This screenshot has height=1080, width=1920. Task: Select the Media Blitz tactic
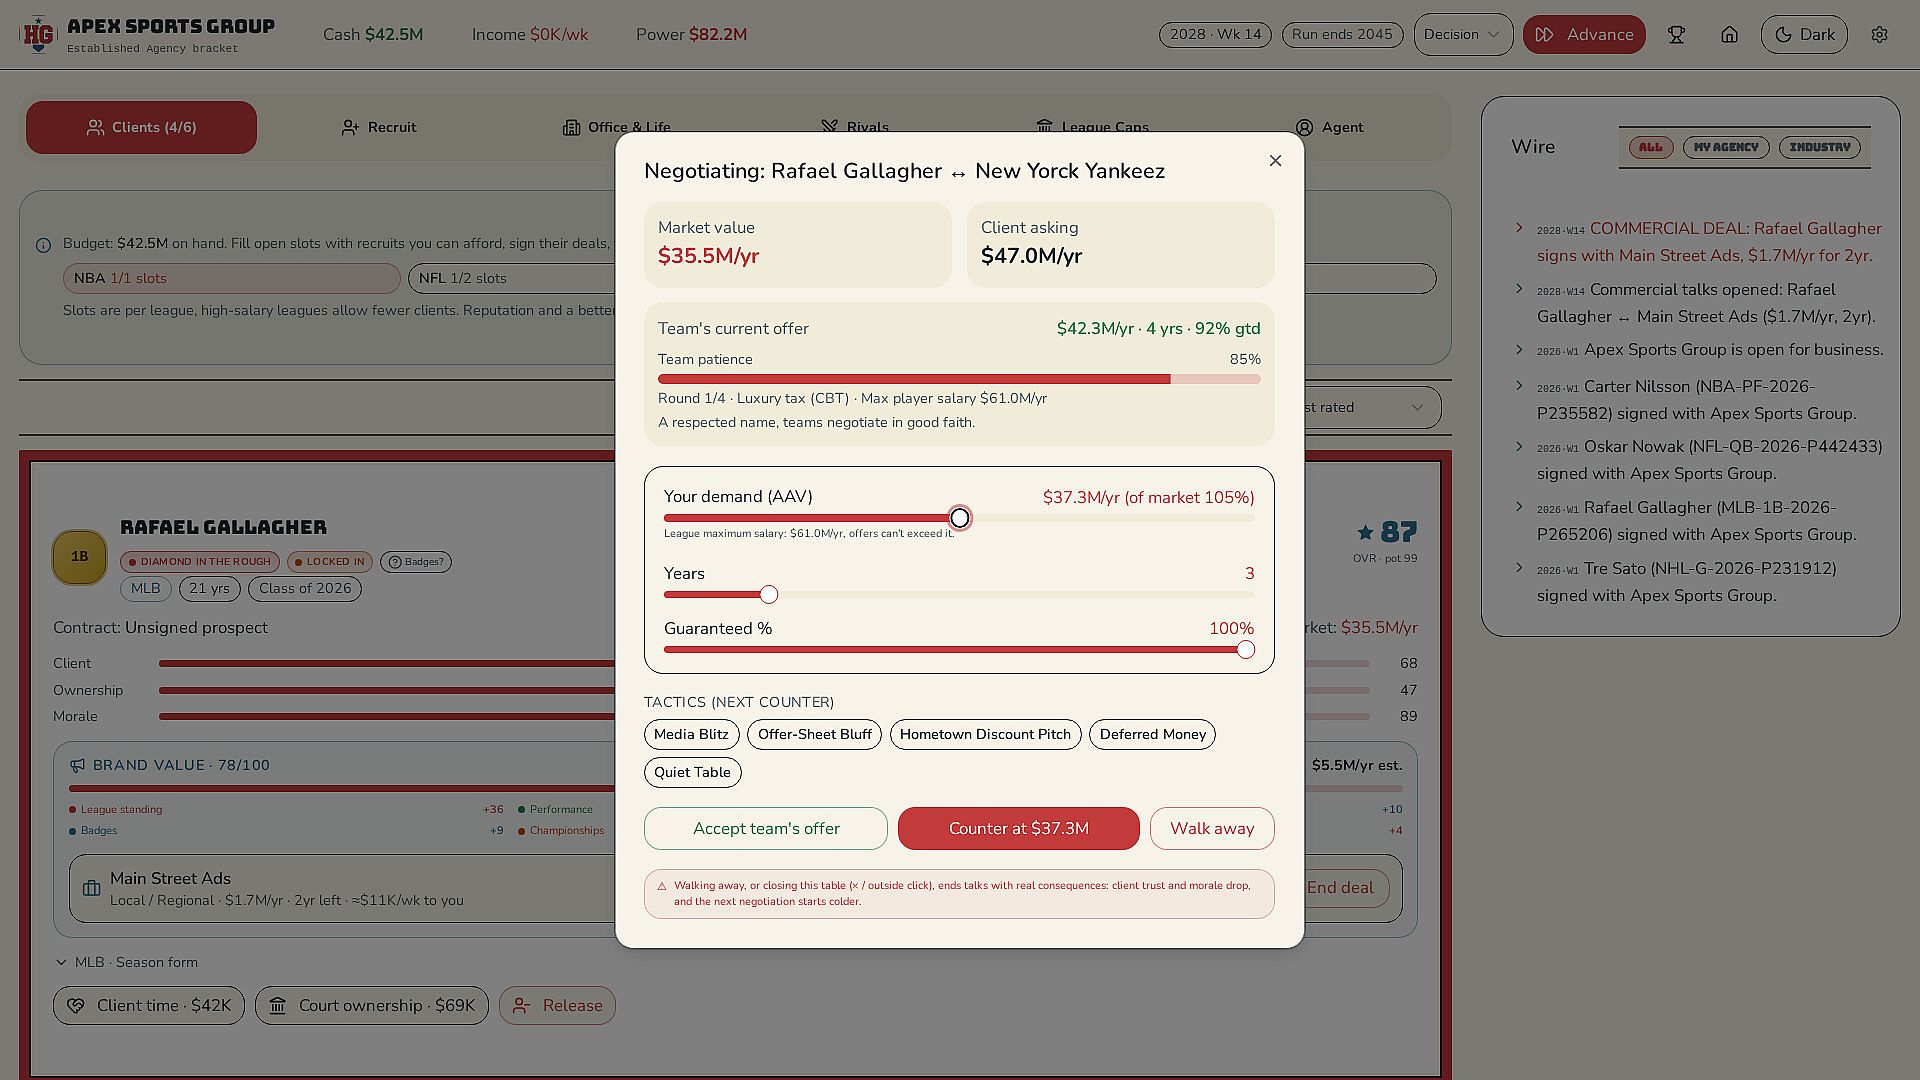point(691,735)
